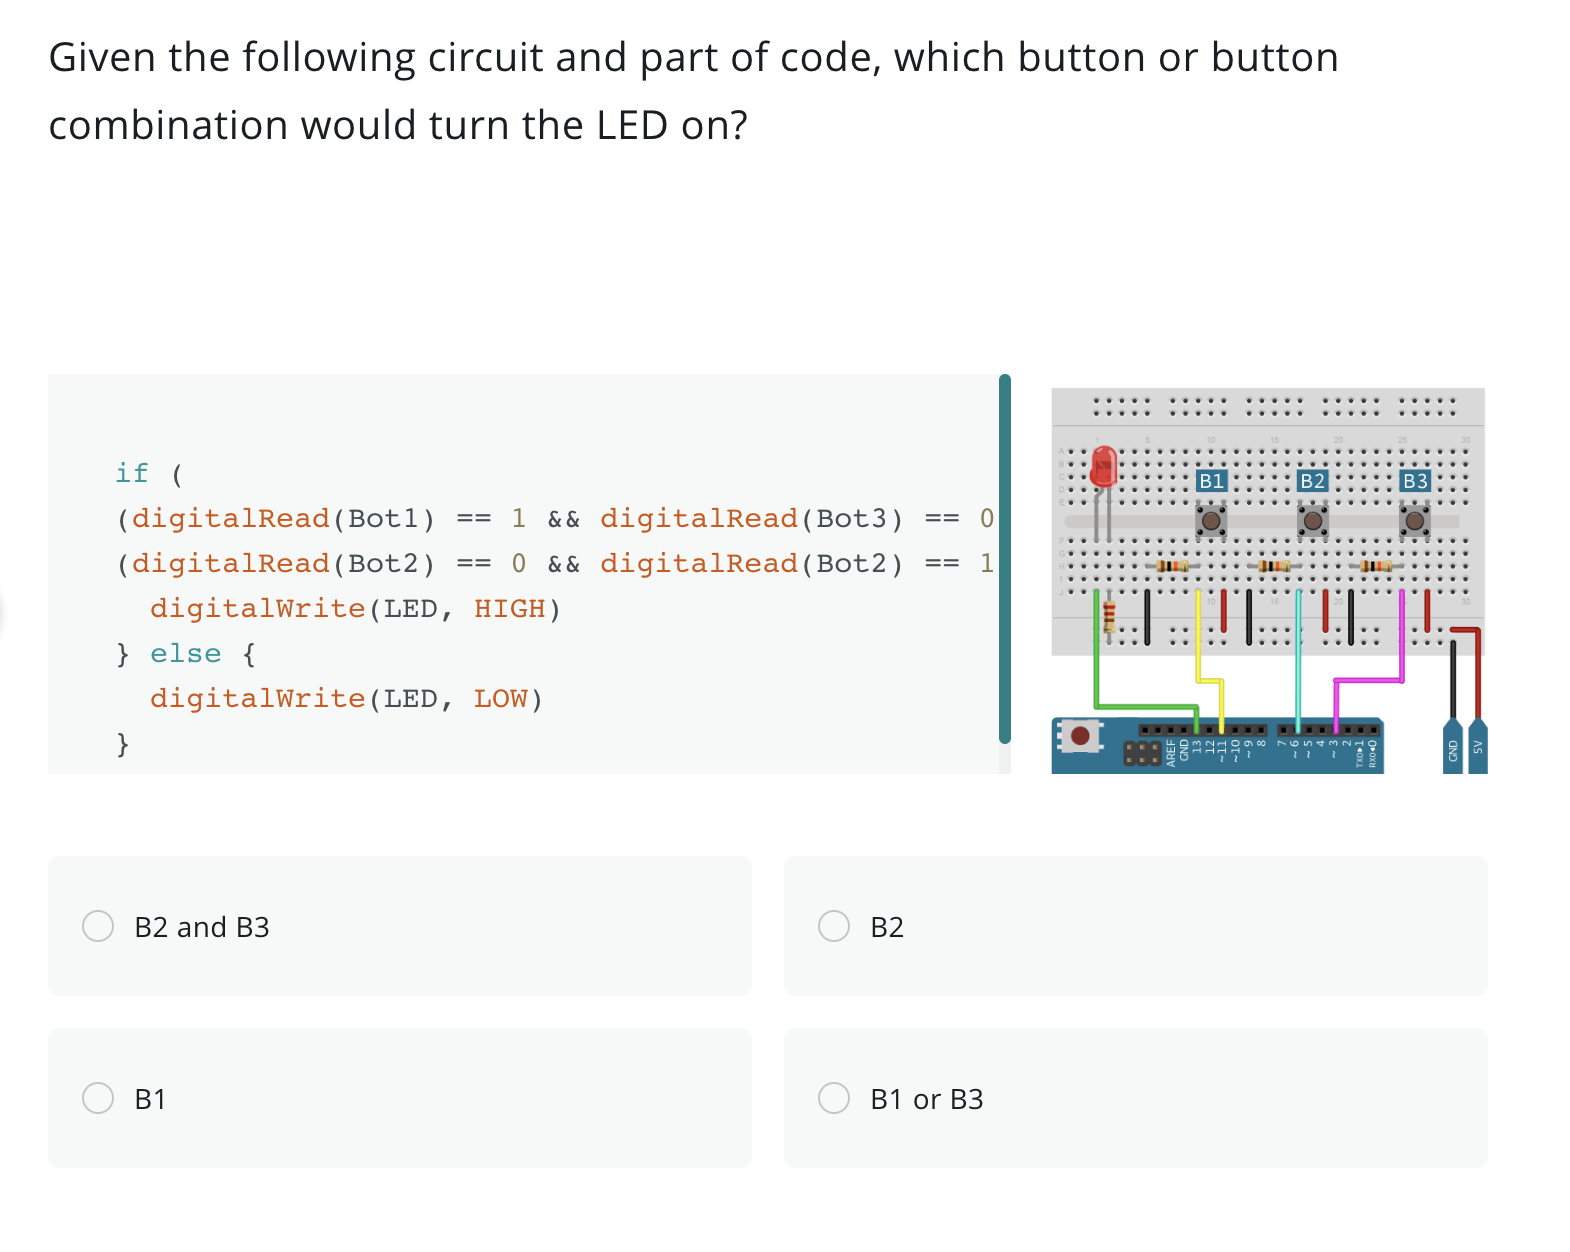Screen dimensions: 1570x1252
Task: Click the digitalWrite(LED, LOW) code line
Action: 346,699
